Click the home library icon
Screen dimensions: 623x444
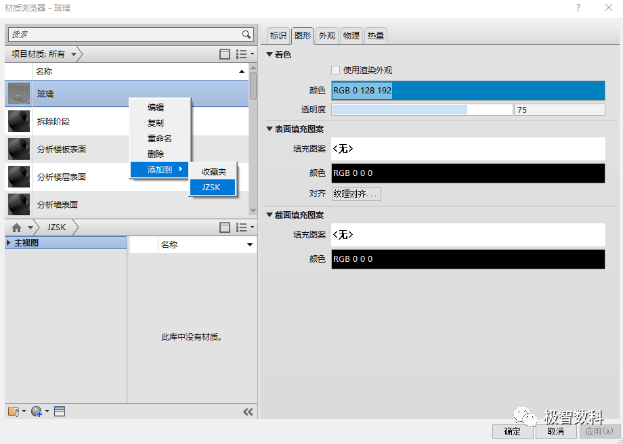pos(17,227)
